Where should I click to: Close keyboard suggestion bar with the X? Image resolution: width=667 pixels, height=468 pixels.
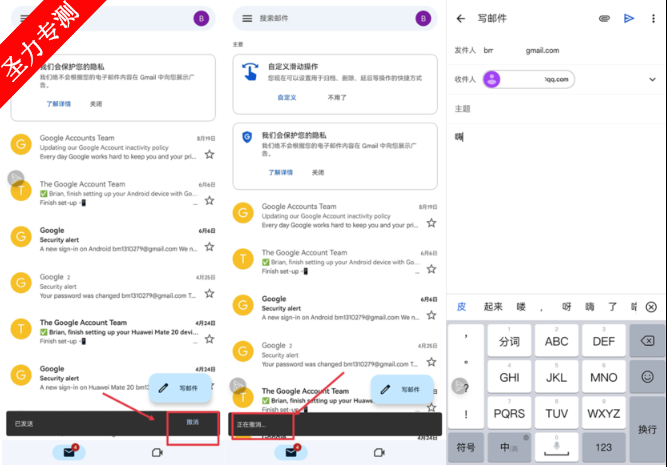click(651, 307)
